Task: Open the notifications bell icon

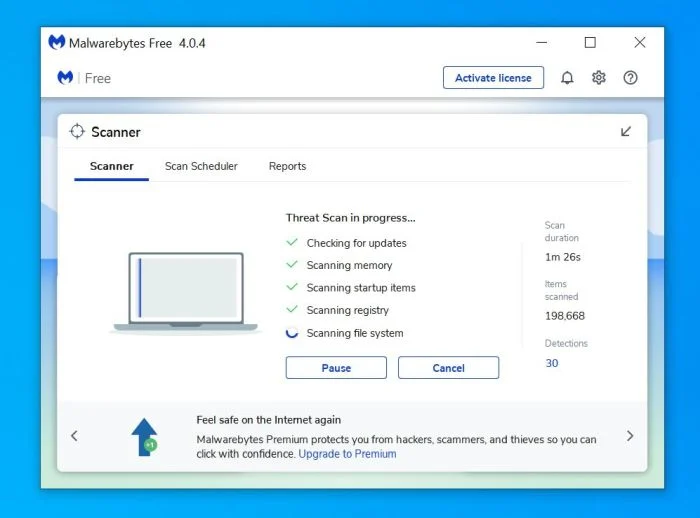Action: coord(567,78)
